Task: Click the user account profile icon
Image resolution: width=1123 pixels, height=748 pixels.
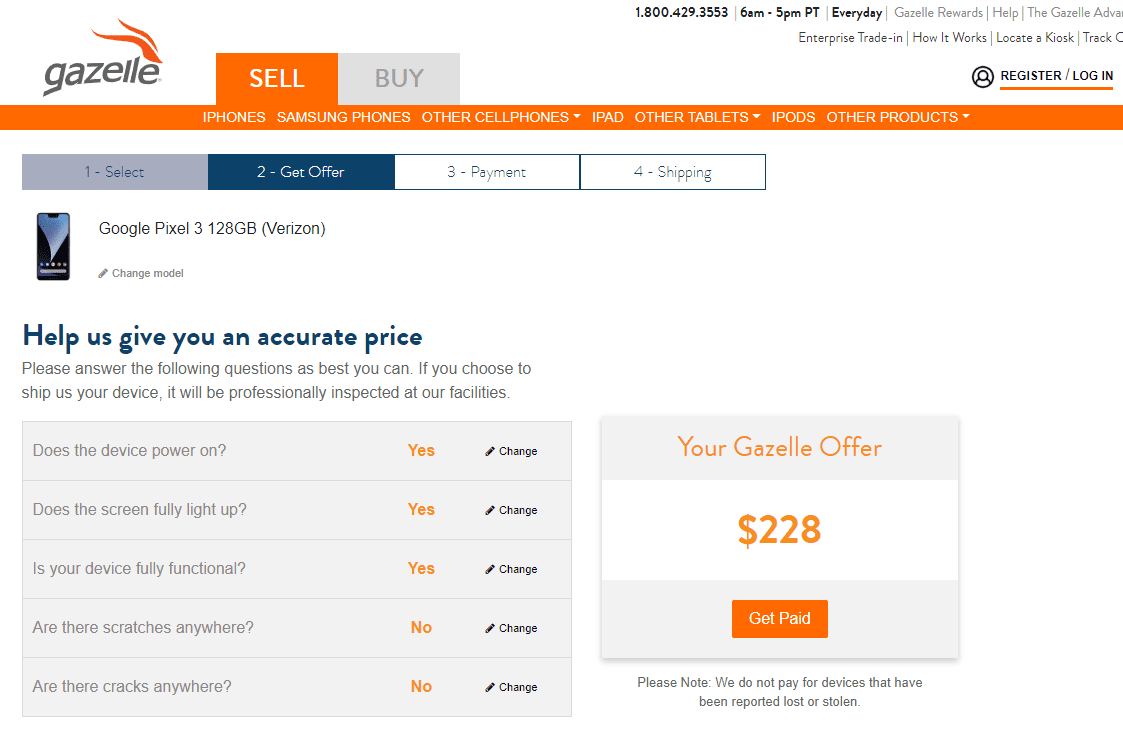Action: coord(982,77)
